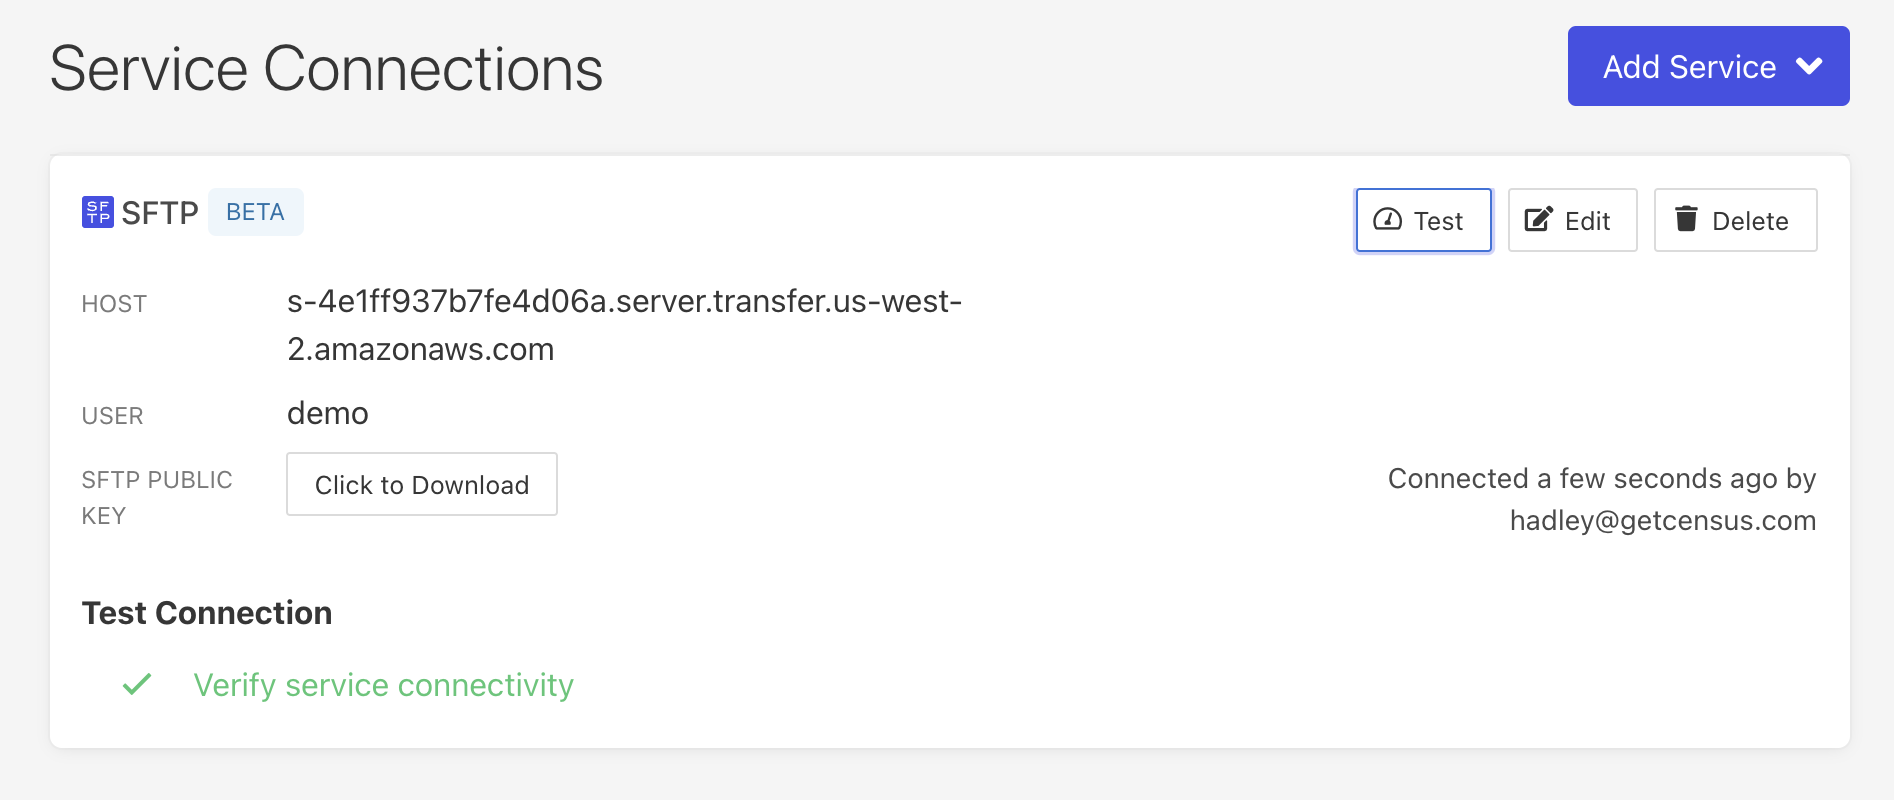This screenshot has height=800, width=1894.
Task: Click the Service Connections page title
Action: click(326, 69)
